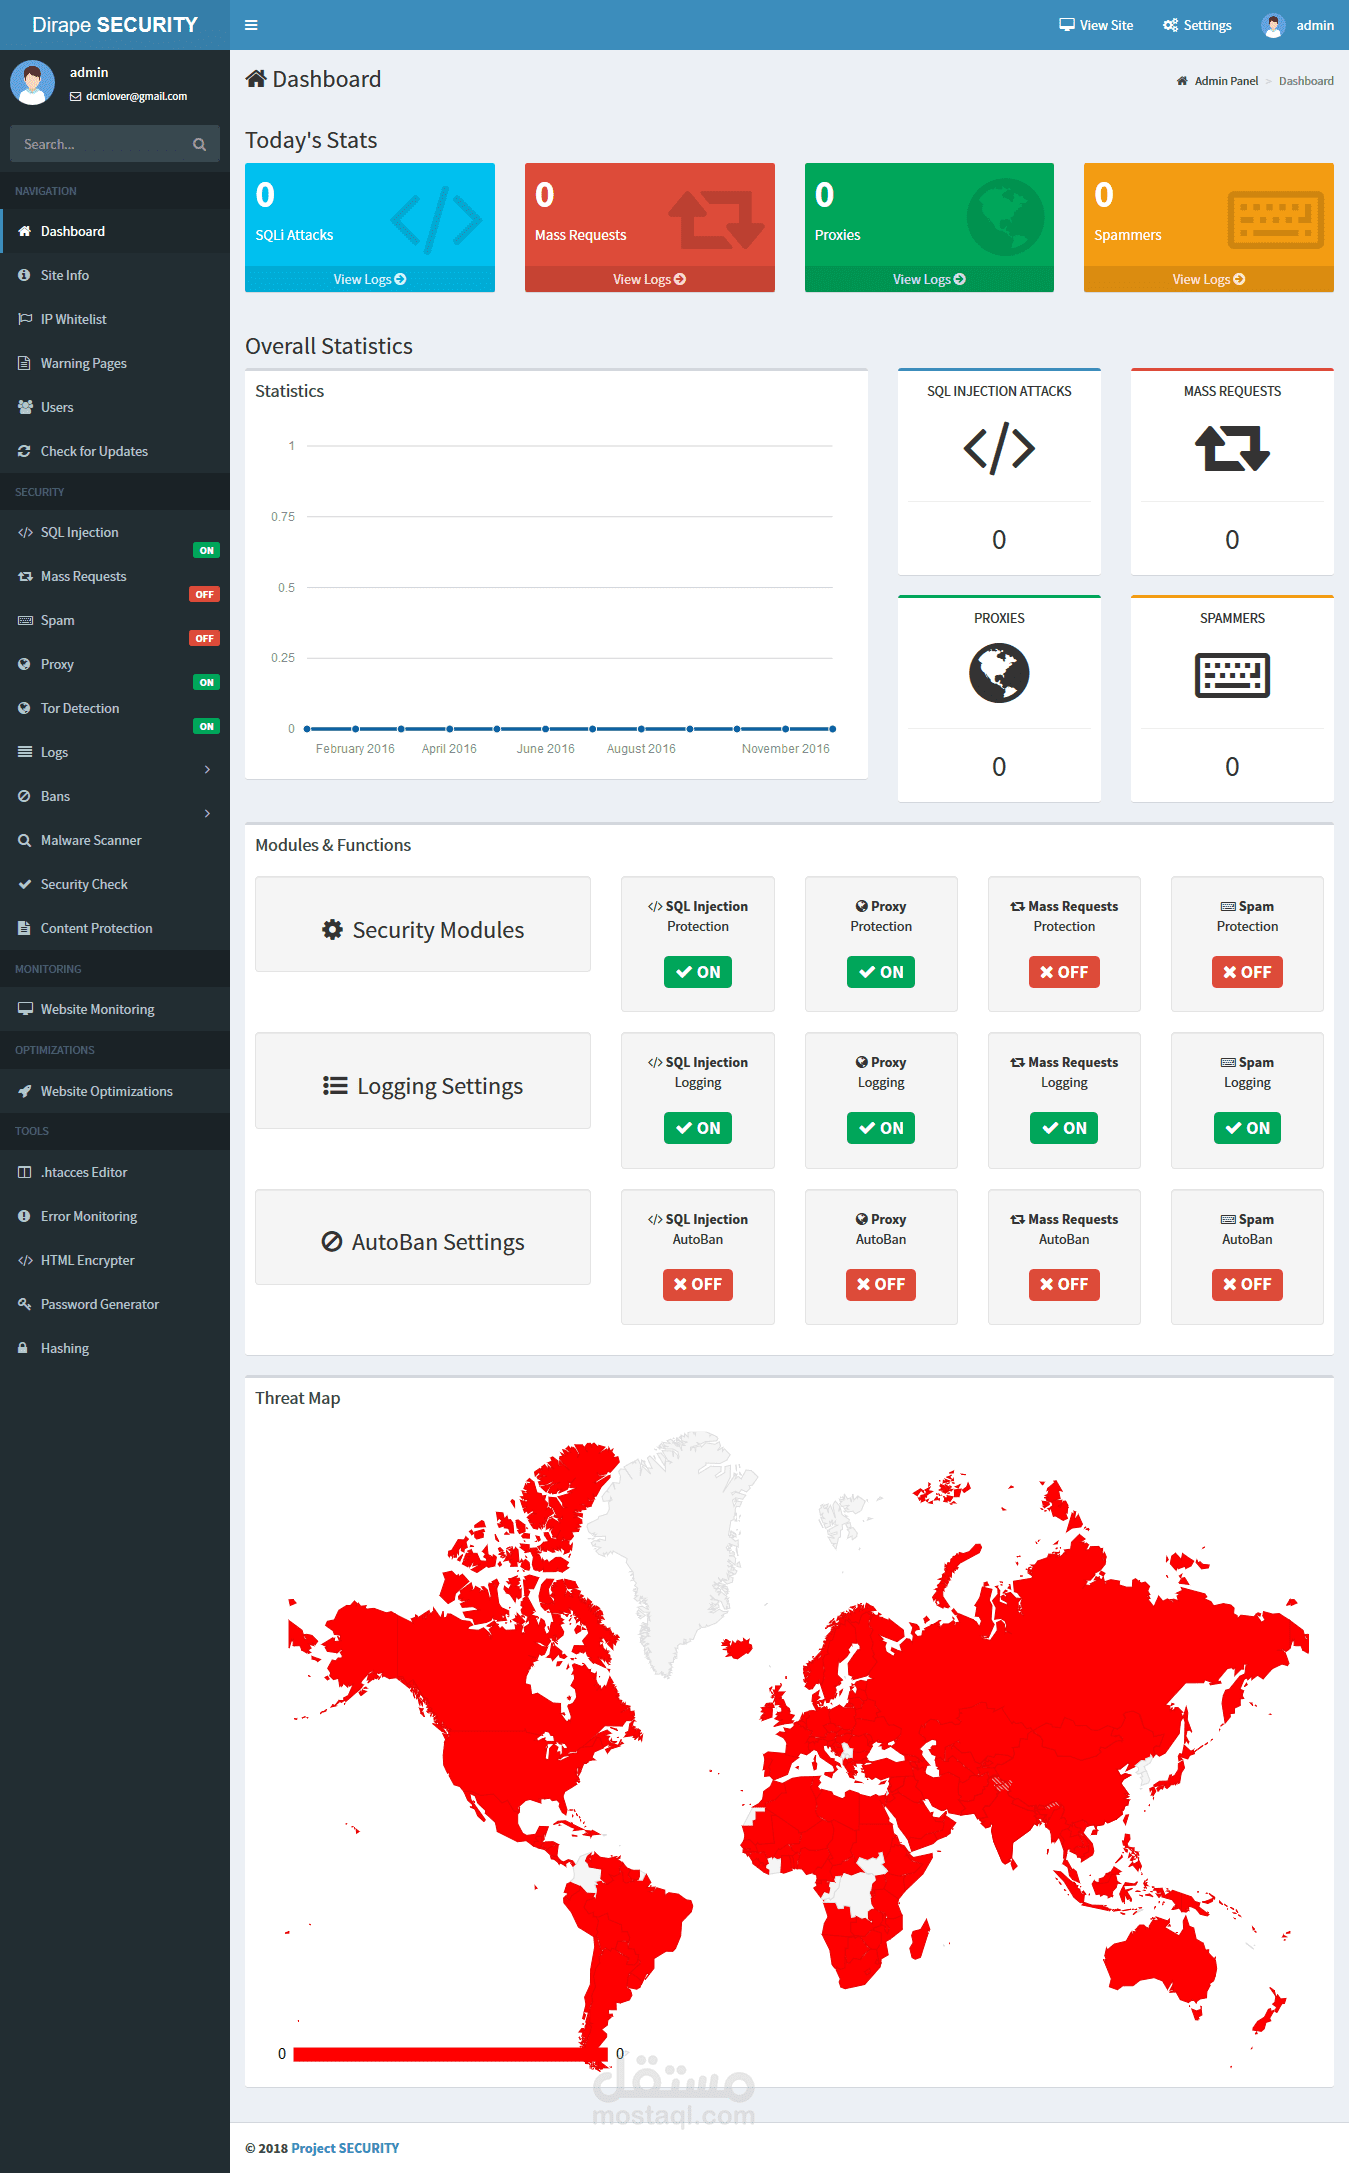1349x2173 pixels.
Task: Click the search magnifier icon in sidebar
Action: point(199,145)
